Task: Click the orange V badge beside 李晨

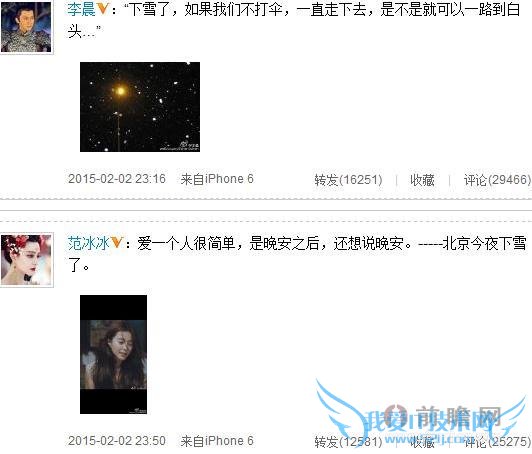Action: 102,10
